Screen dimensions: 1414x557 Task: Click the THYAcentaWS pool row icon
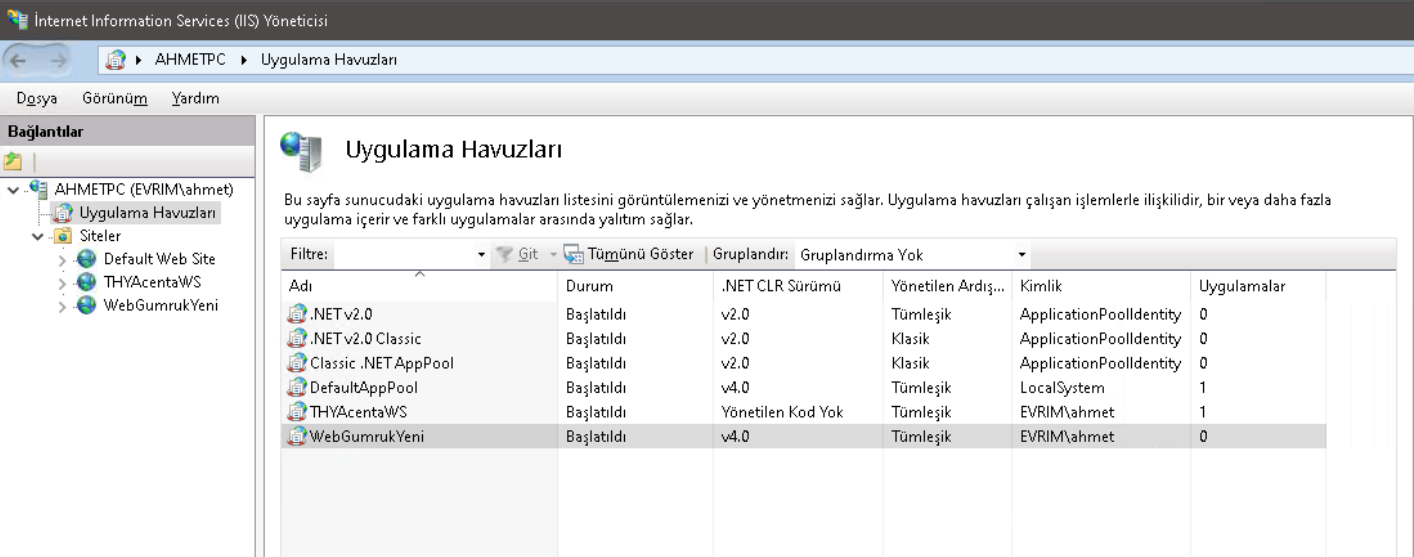(x=297, y=411)
